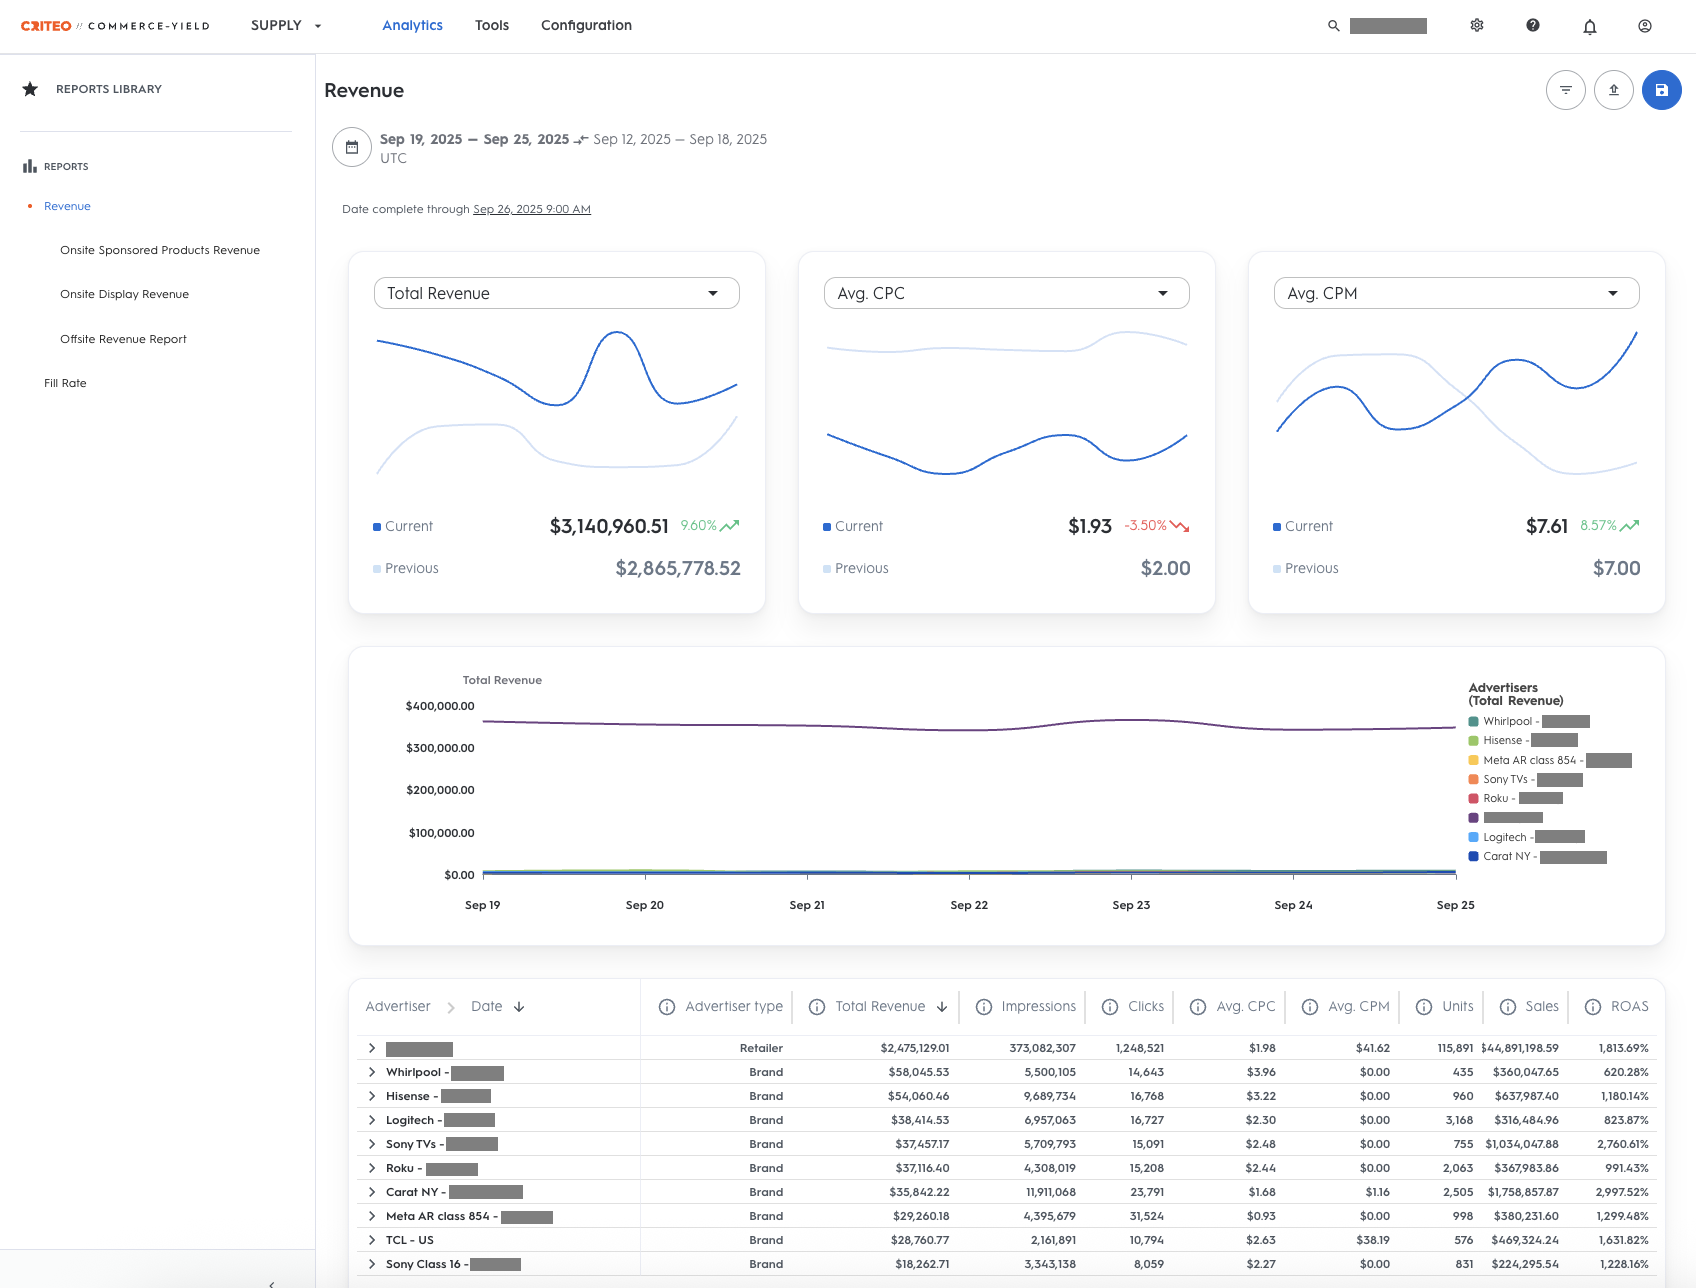
Task: Click the Logitech legend color swatch
Action: 1473,837
